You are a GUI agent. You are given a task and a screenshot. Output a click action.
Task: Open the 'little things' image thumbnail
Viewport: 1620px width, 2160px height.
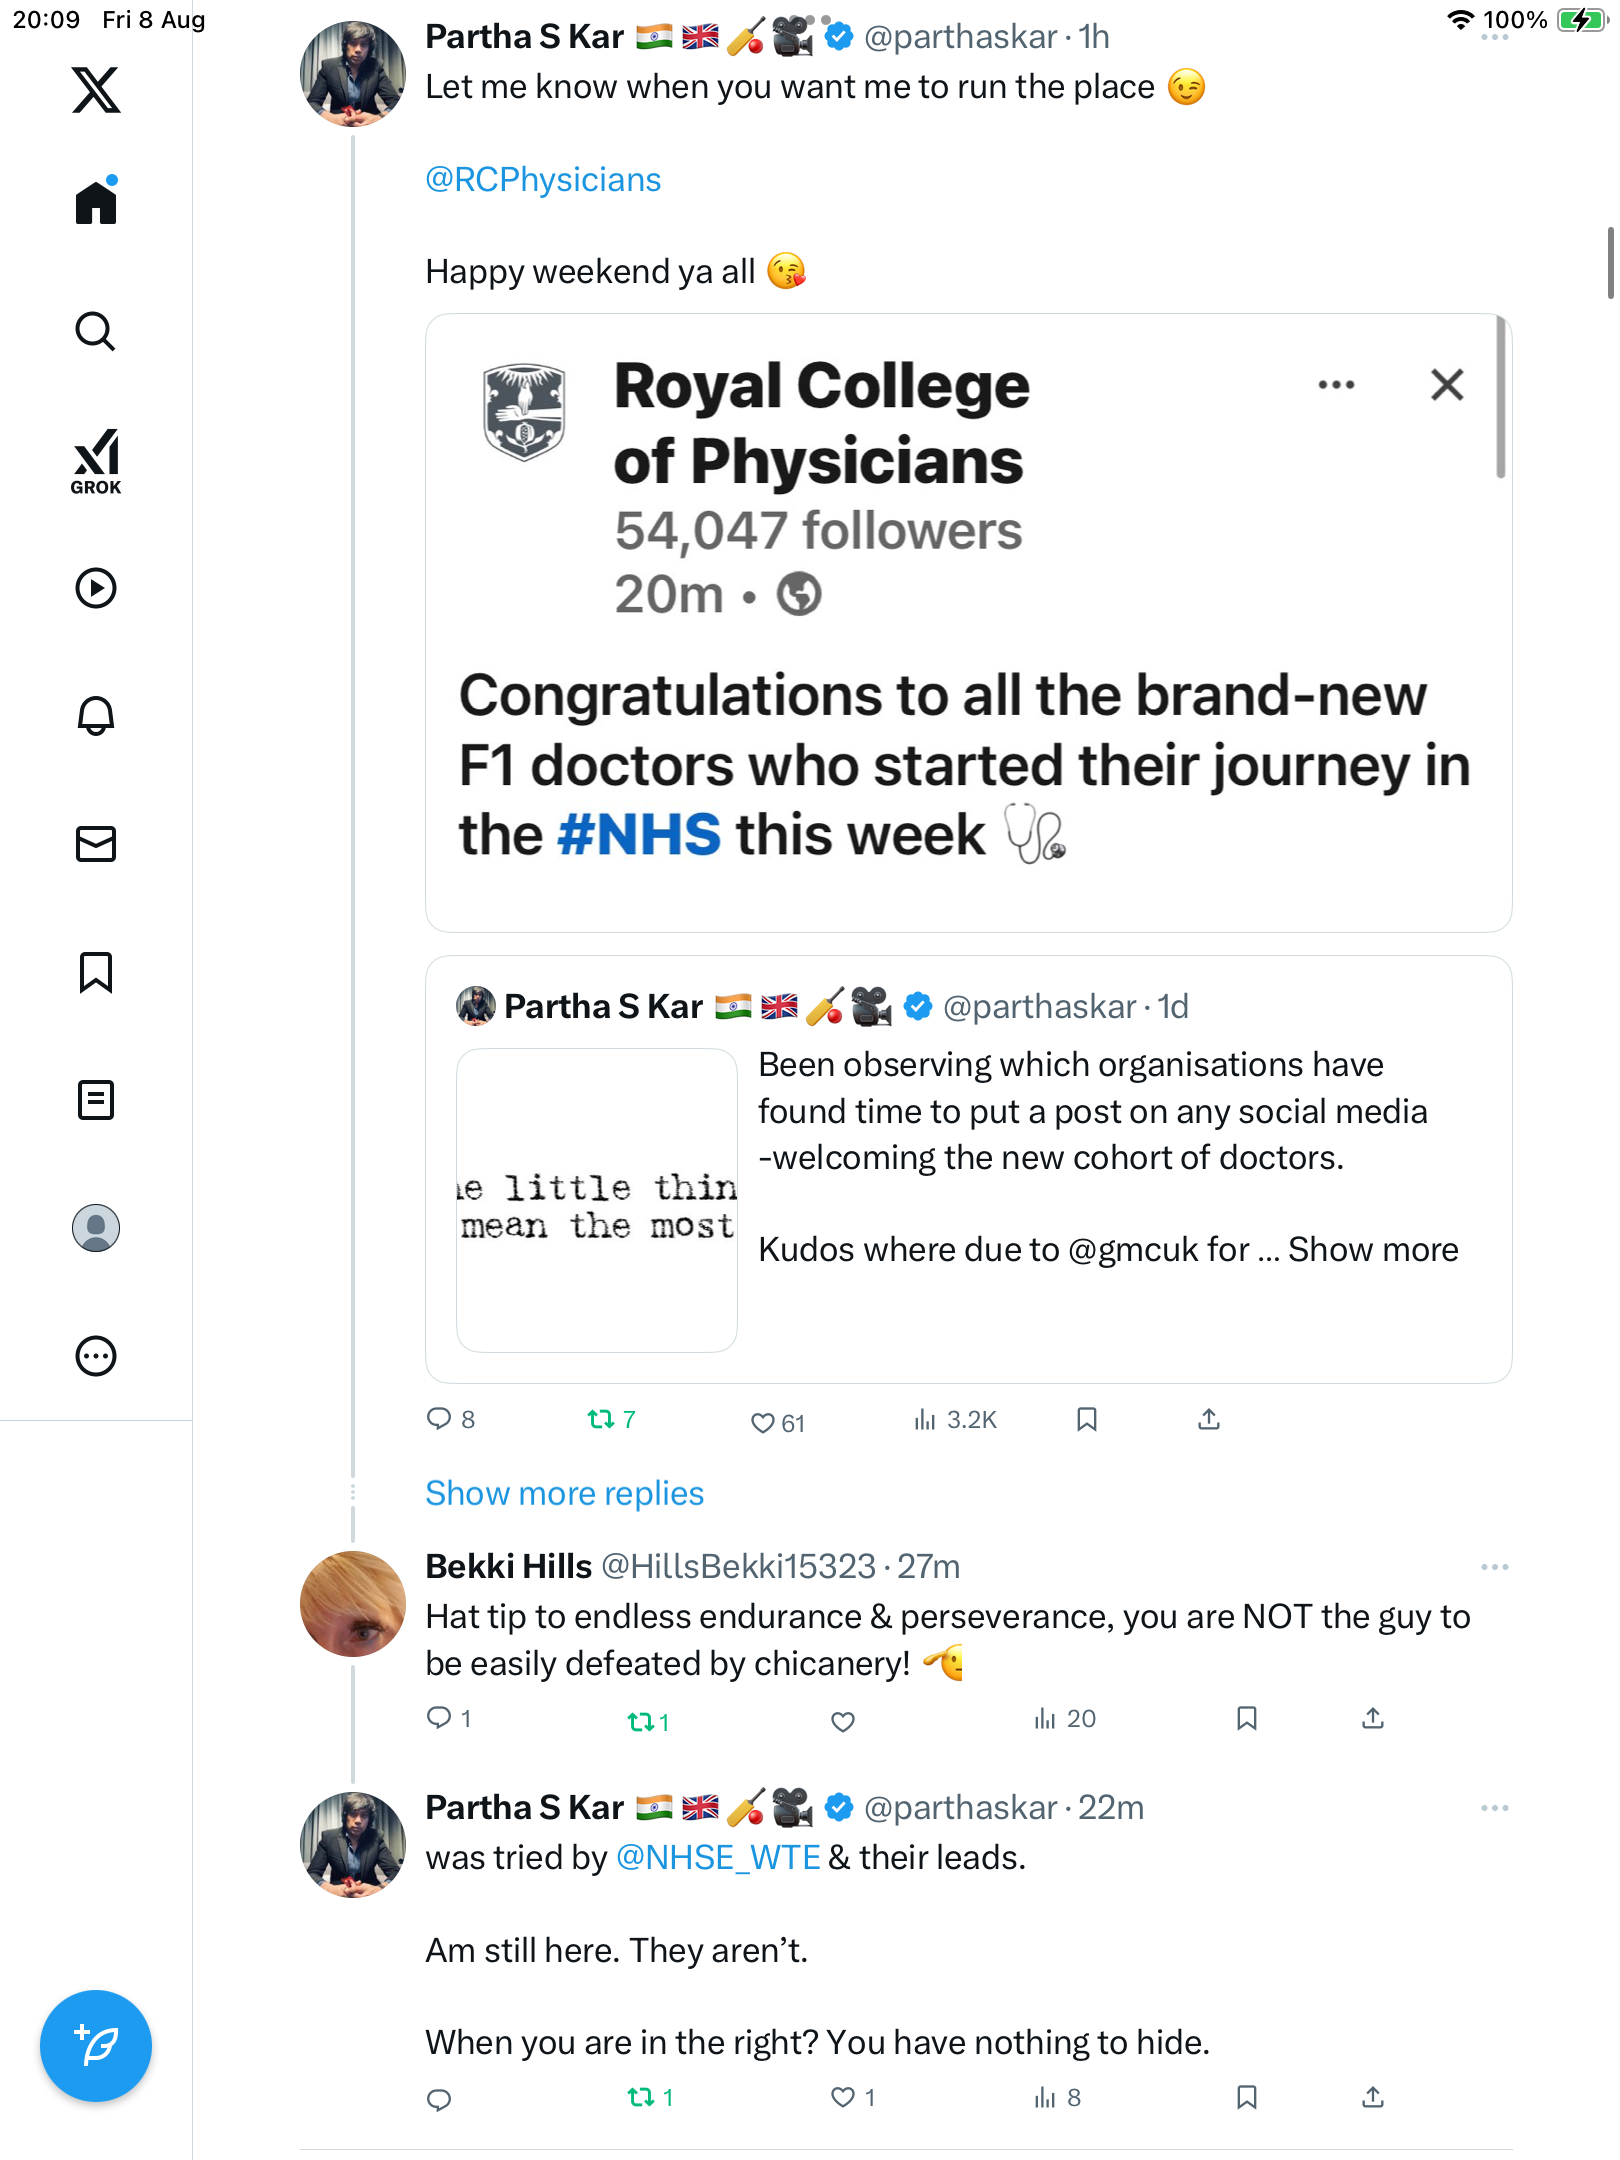point(597,1200)
